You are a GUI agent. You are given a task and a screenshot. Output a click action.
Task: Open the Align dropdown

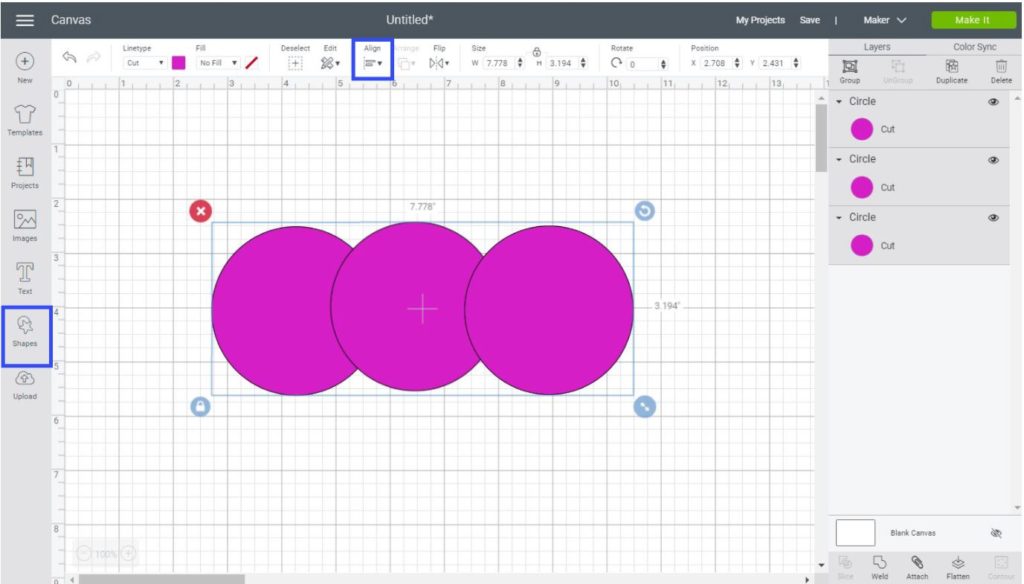pyautogui.click(x=373, y=63)
